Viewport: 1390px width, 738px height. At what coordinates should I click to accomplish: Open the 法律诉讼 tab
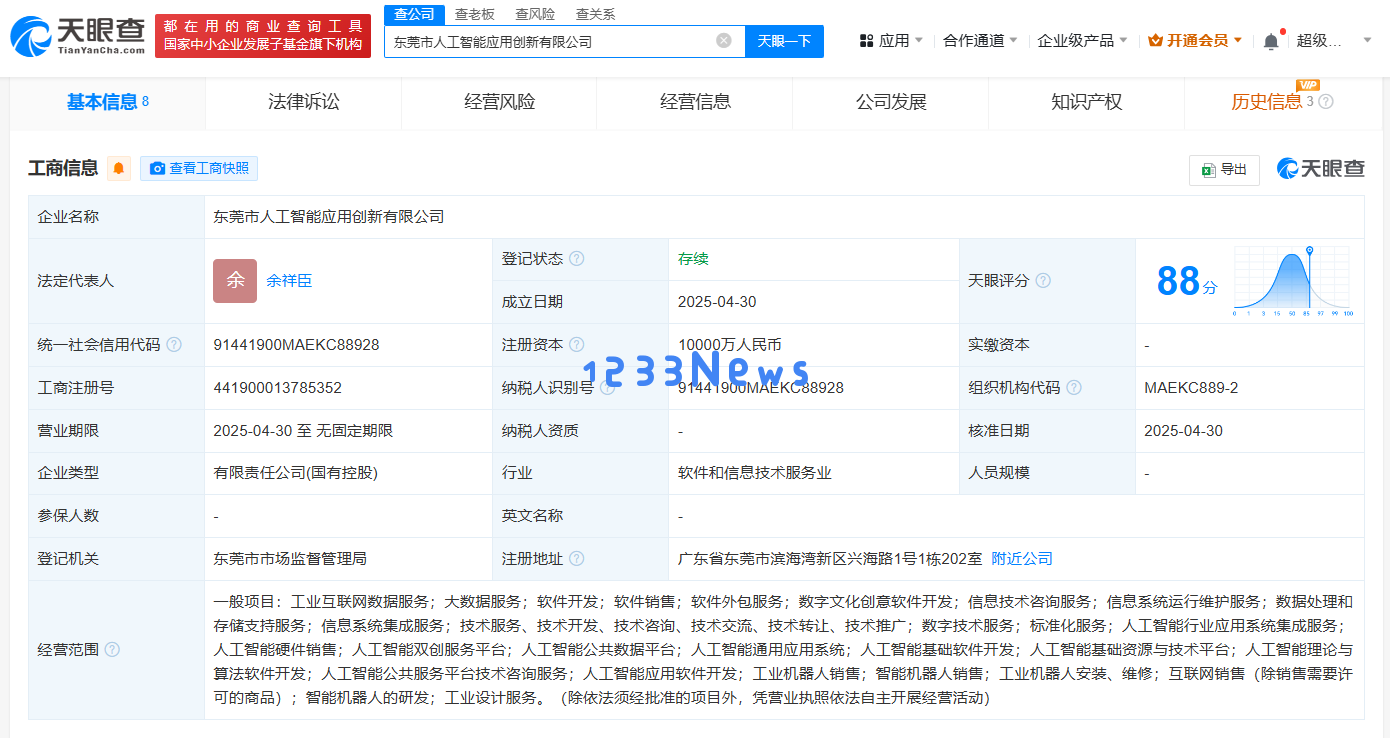point(304,102)
